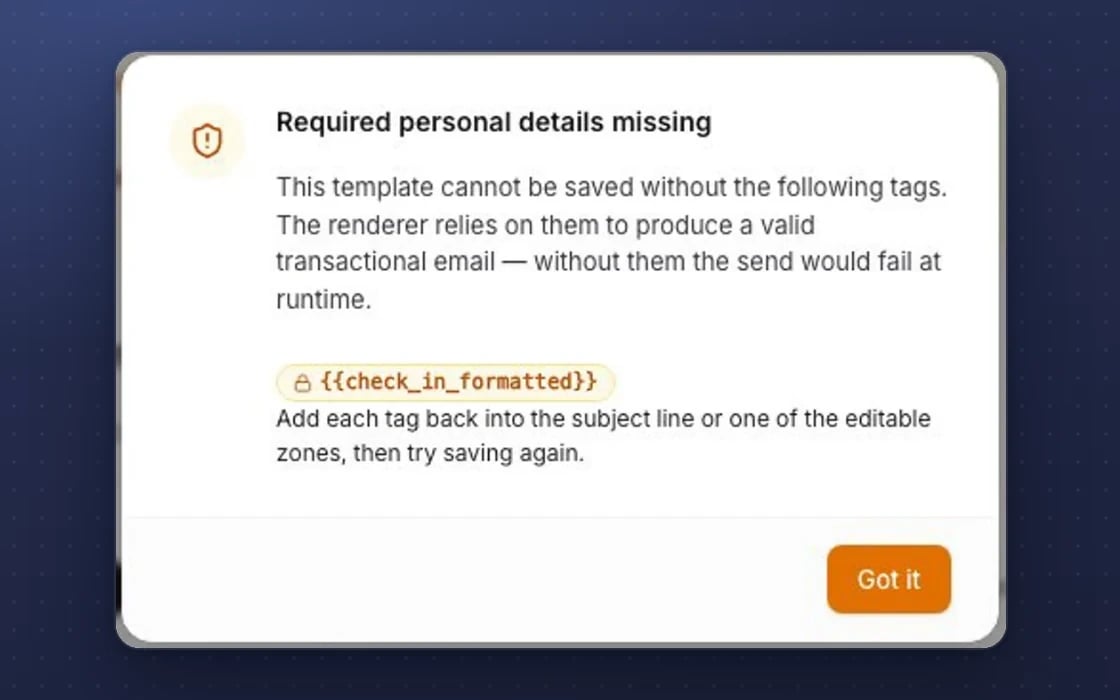Click the phrase 'transactional email' in the body
The width and height of the screenshot is (1120, 700).
(386, 261)
